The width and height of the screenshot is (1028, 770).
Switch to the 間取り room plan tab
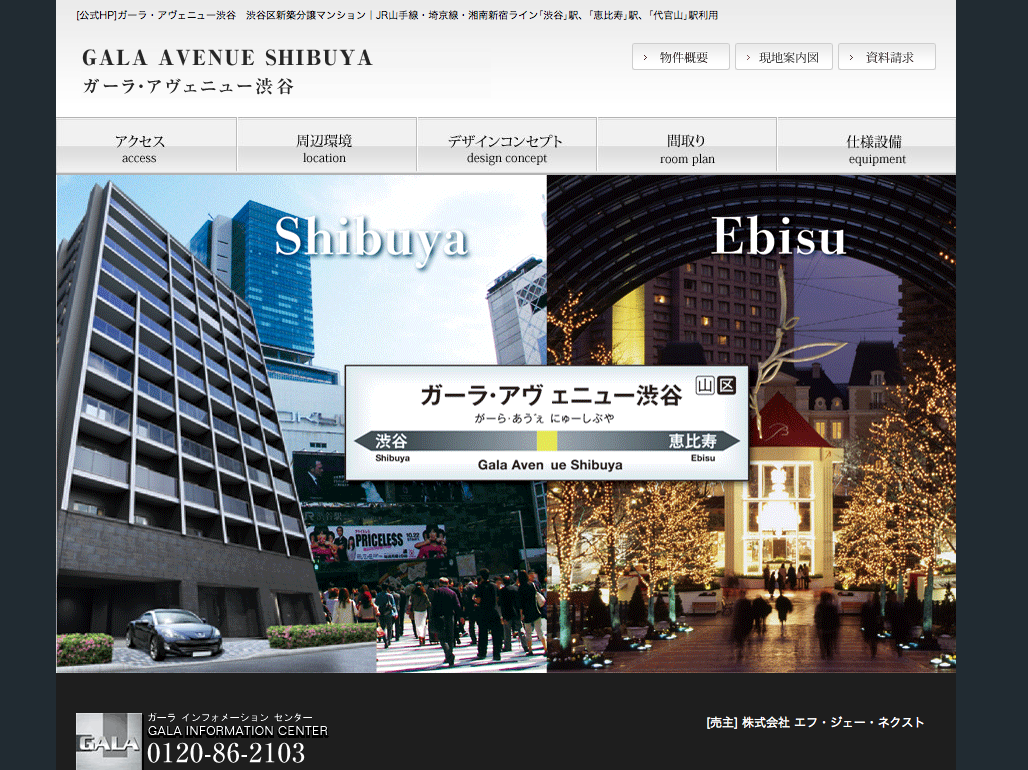[x=686, y=146]
